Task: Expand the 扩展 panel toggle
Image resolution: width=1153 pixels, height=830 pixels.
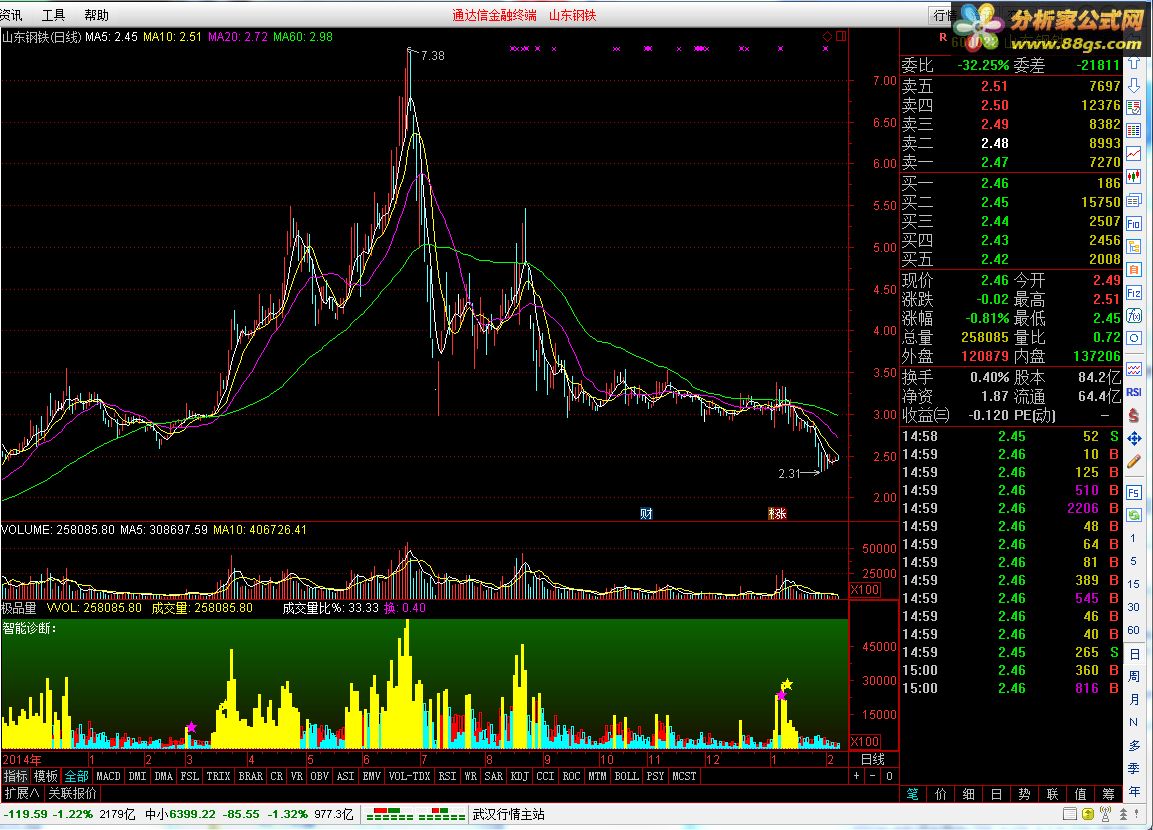Action: pos(22,793)
